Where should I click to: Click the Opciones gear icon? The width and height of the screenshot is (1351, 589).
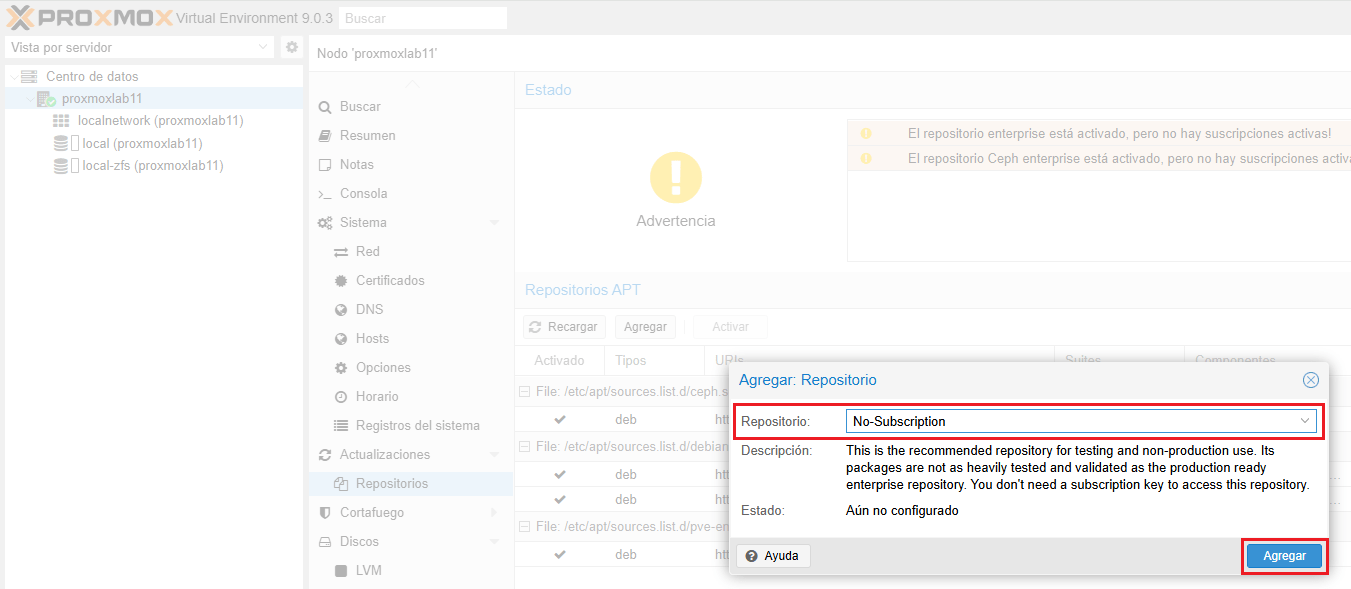tap(341, 367)
